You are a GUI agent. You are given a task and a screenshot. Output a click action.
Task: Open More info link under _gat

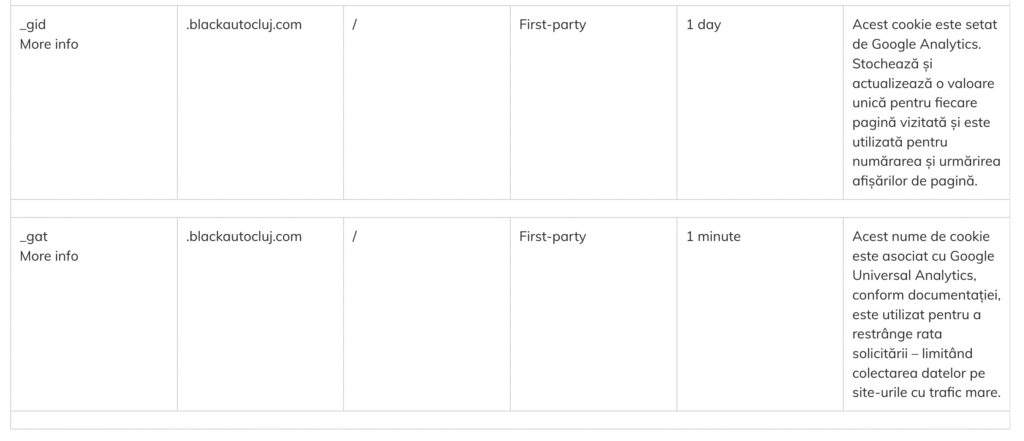(49, 256)
